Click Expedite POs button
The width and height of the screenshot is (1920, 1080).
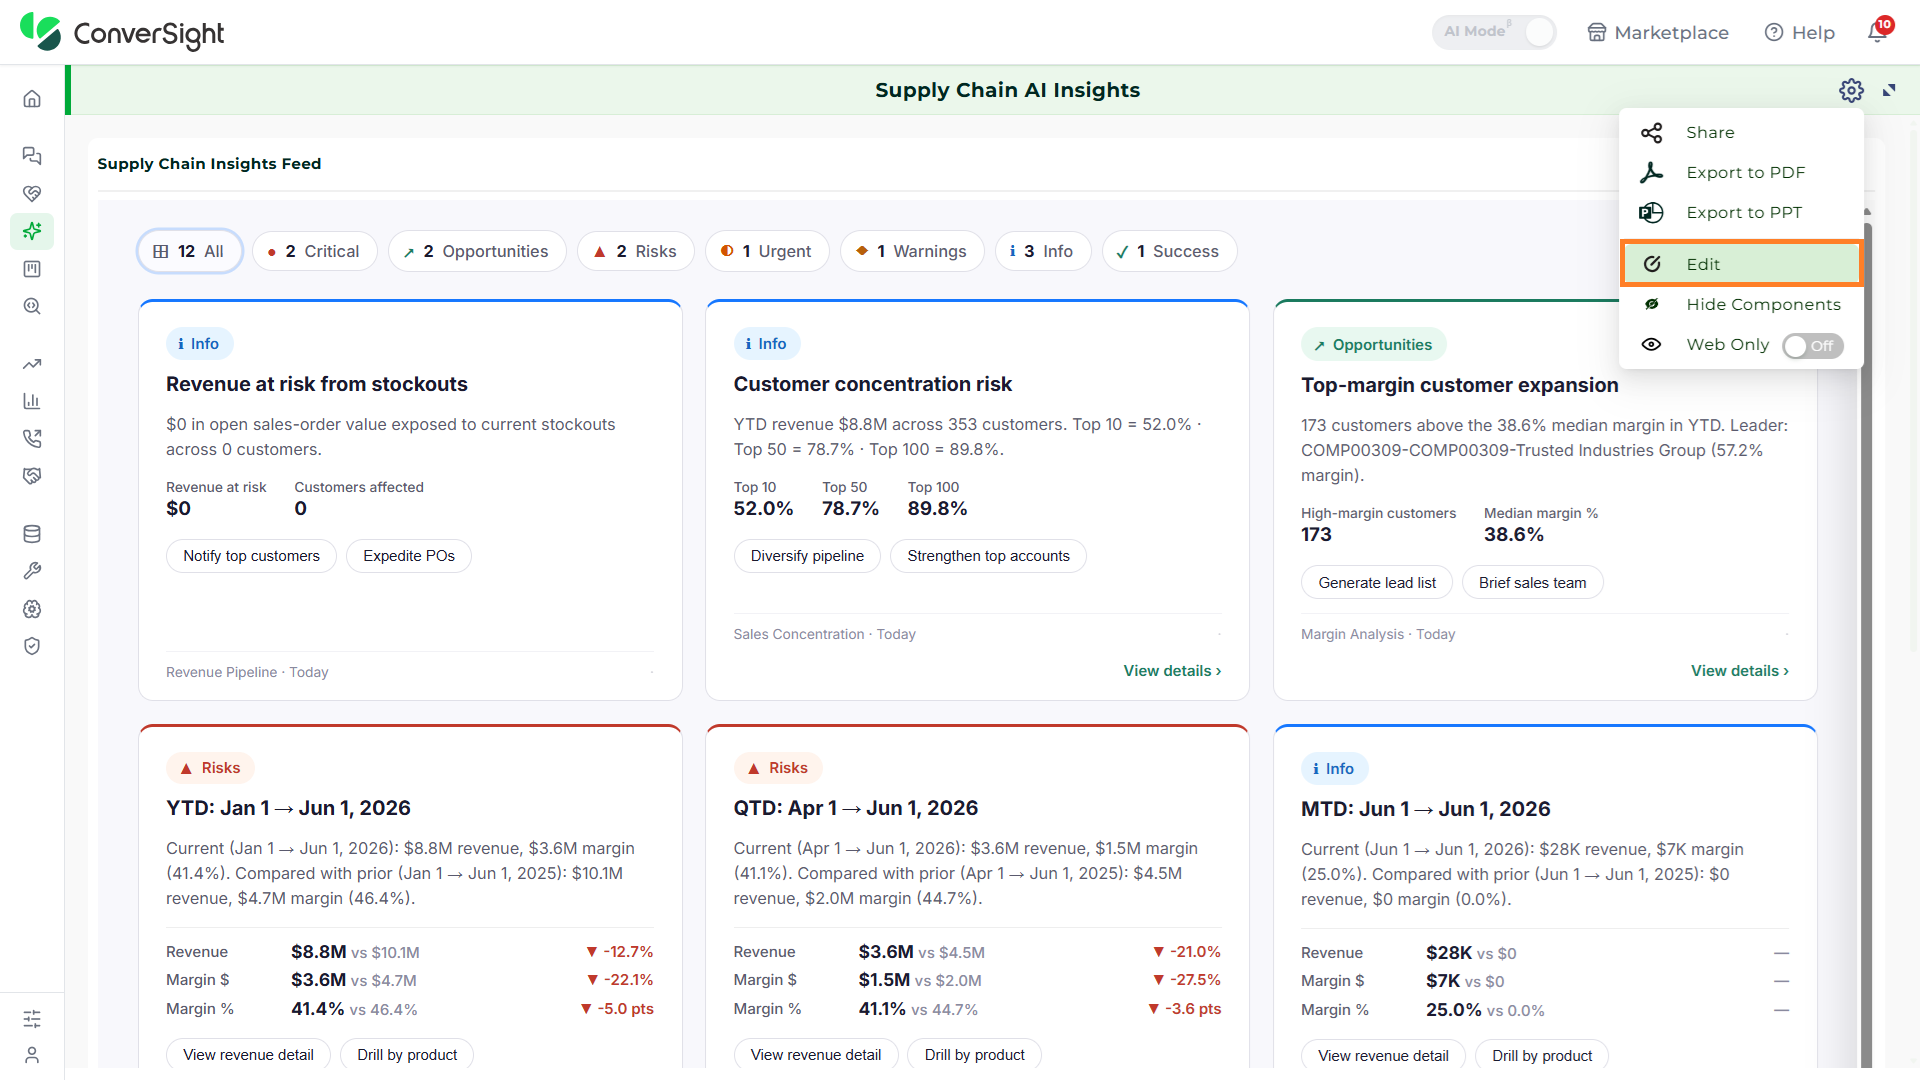coord(409,556)
